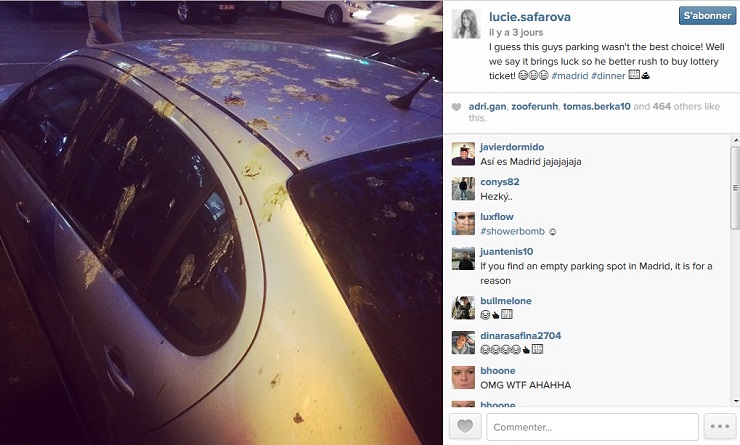Click the comments scrollbar down arrow
This screenshot has height=445, width=740.
pos(735,402)
